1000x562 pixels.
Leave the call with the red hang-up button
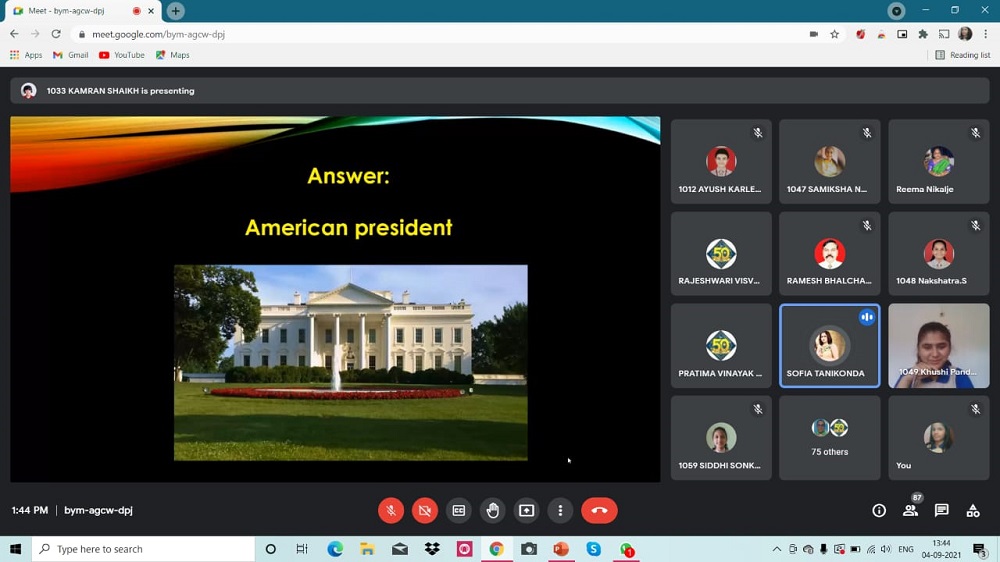pyautogui.click(x=599, y=510)
